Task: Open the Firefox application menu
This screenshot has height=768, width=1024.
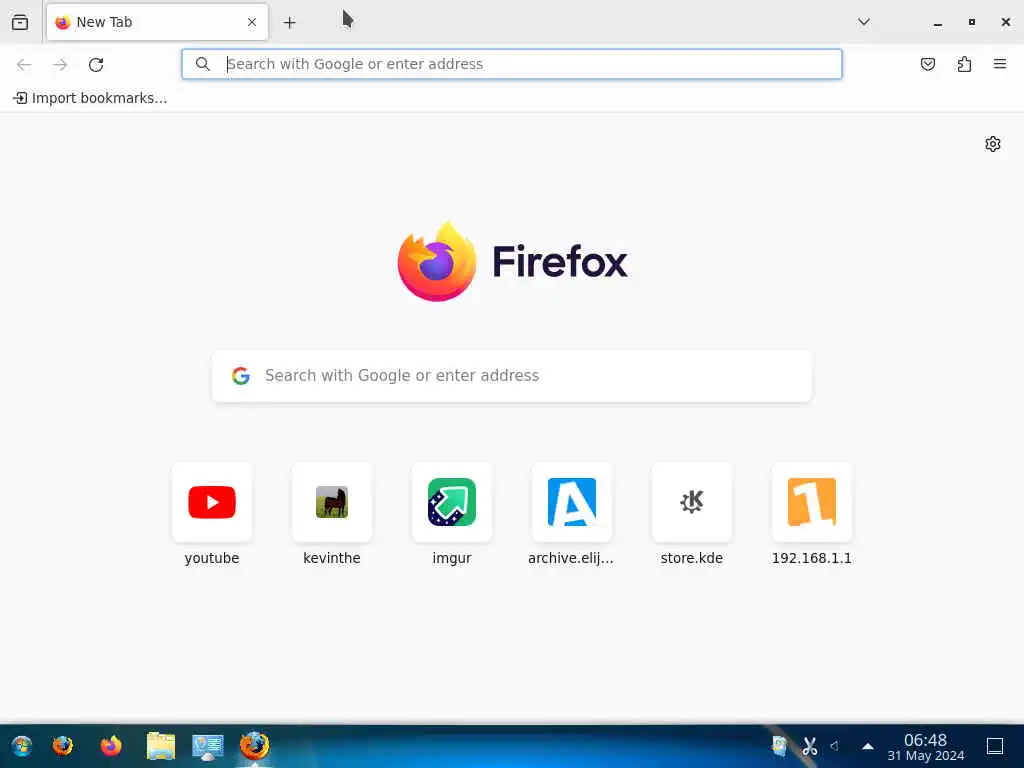Action: pos(1000,64)
